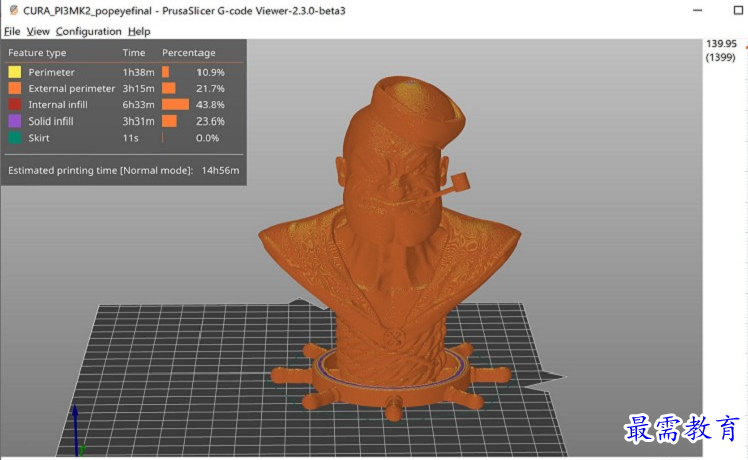Click the 43.8% Internal infill percentage

click(210, 105)
